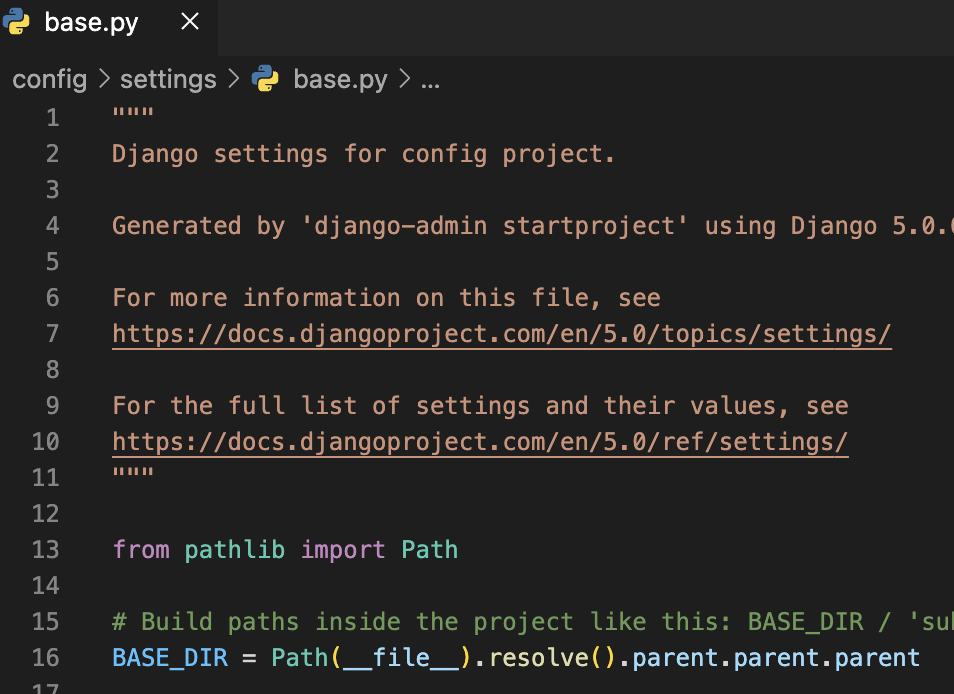
Task: Open the config breadcrumb folder
Action: [49, 79]
